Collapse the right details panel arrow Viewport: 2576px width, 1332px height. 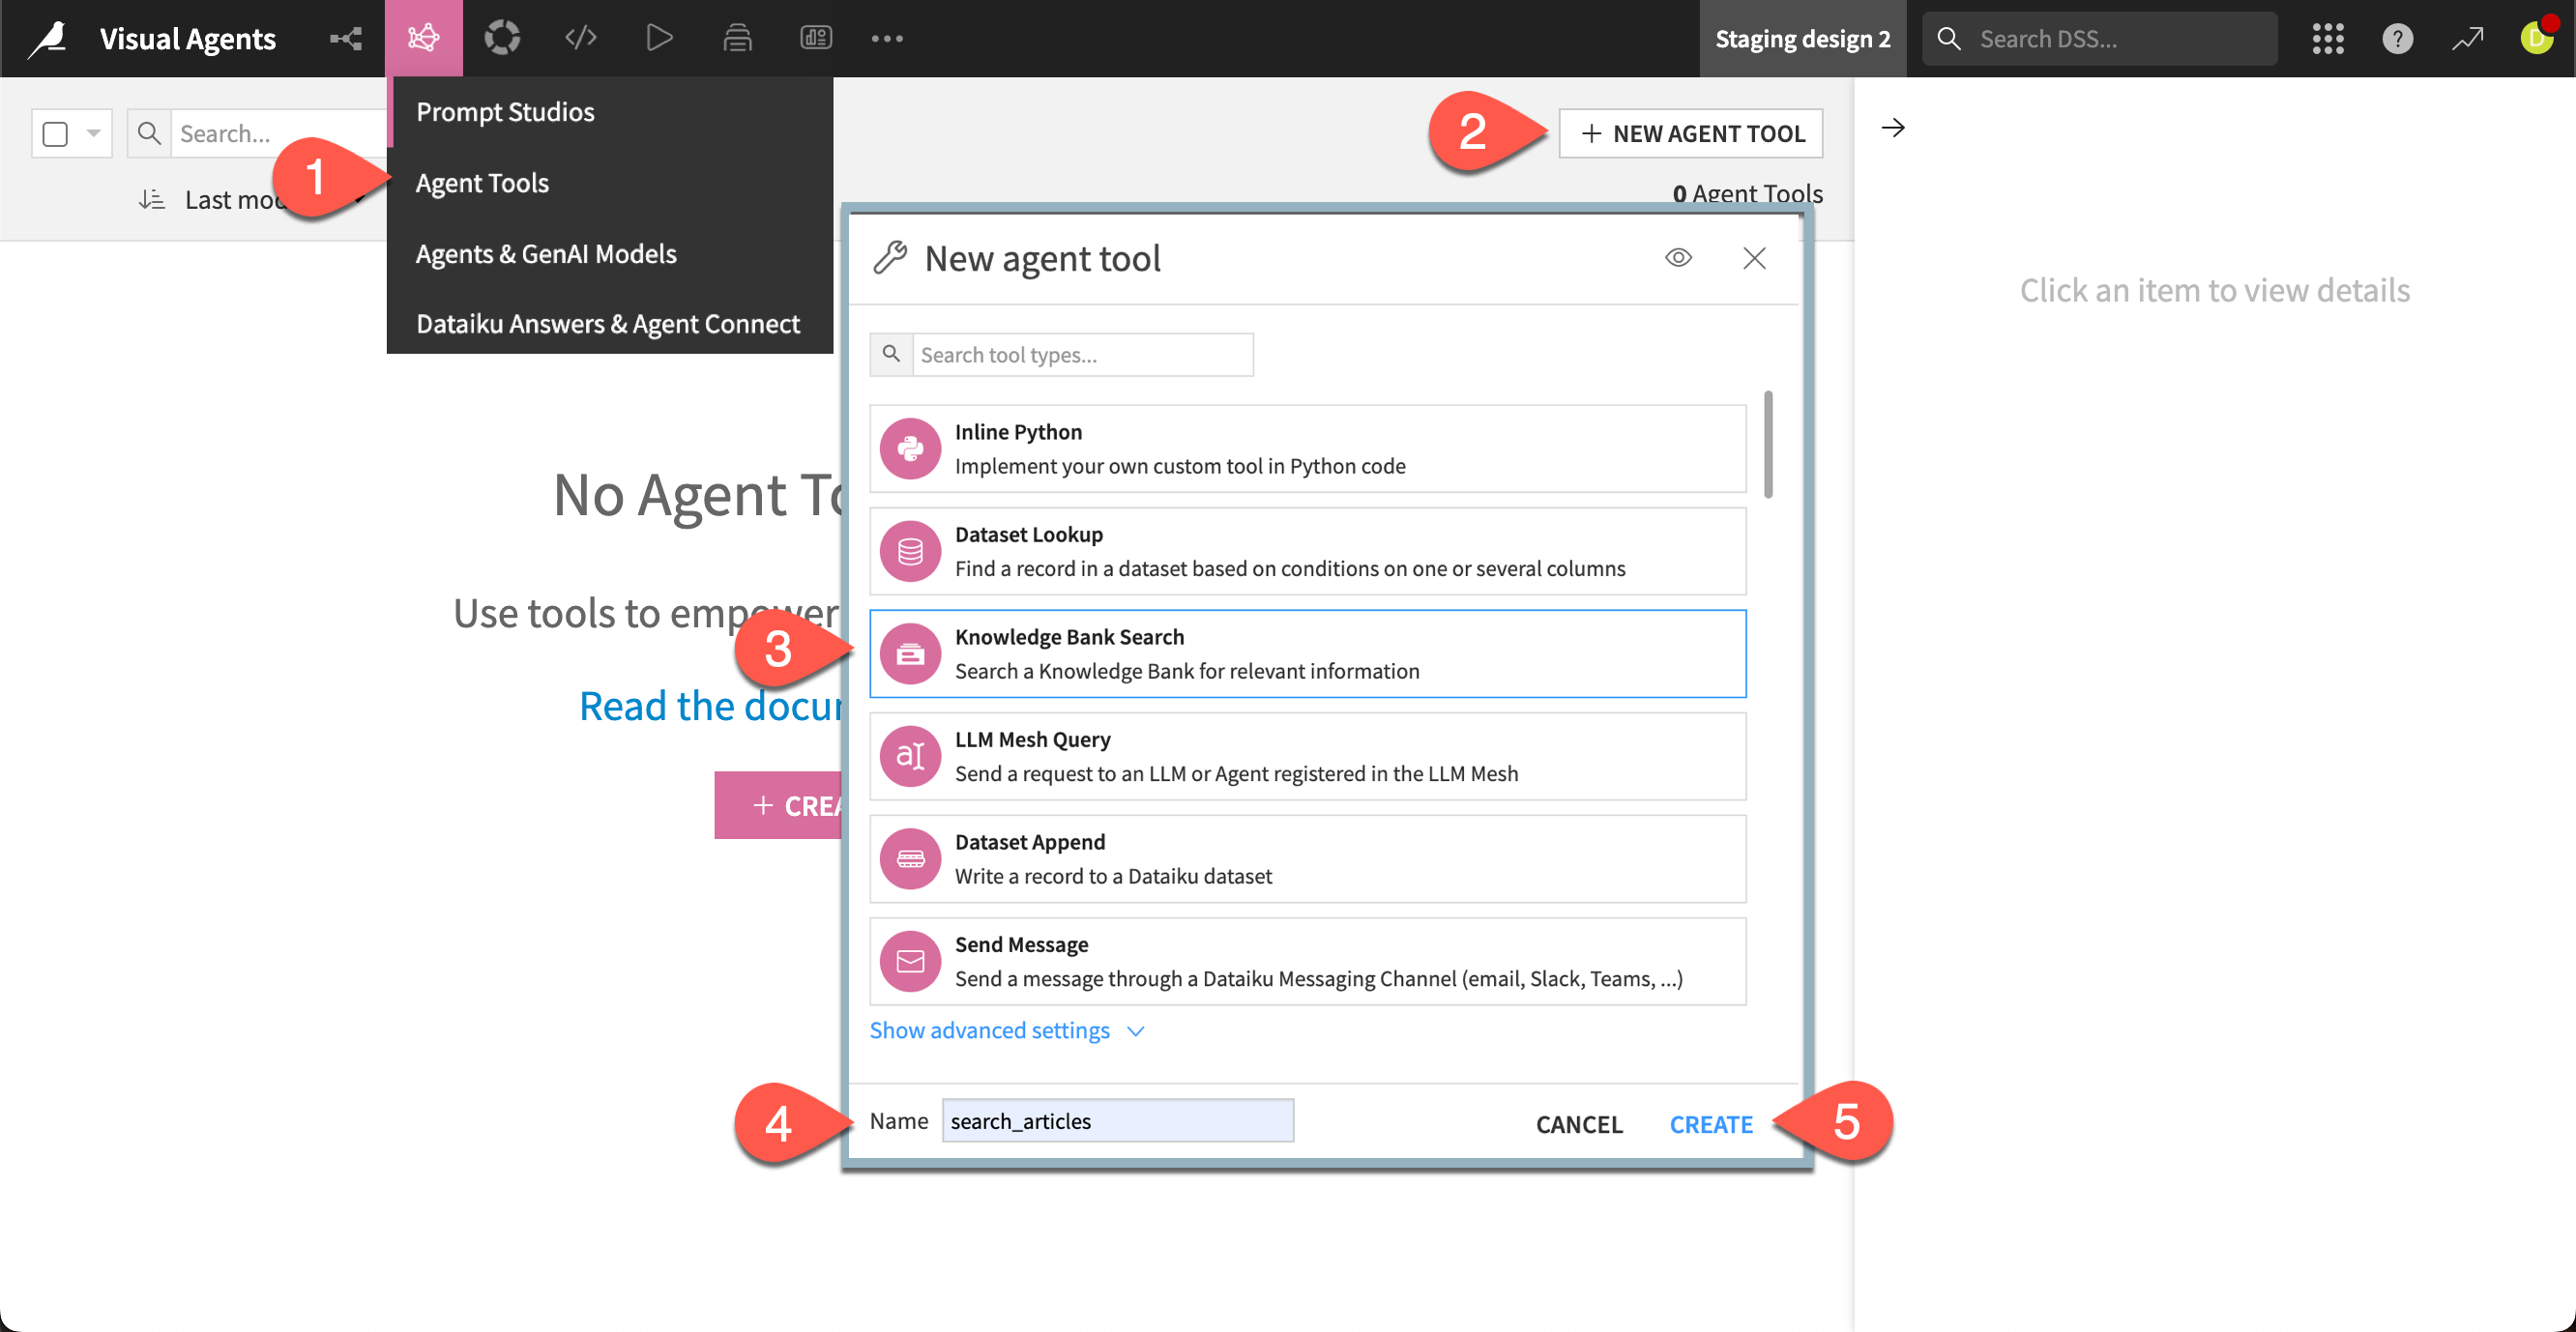point(1892,128)
